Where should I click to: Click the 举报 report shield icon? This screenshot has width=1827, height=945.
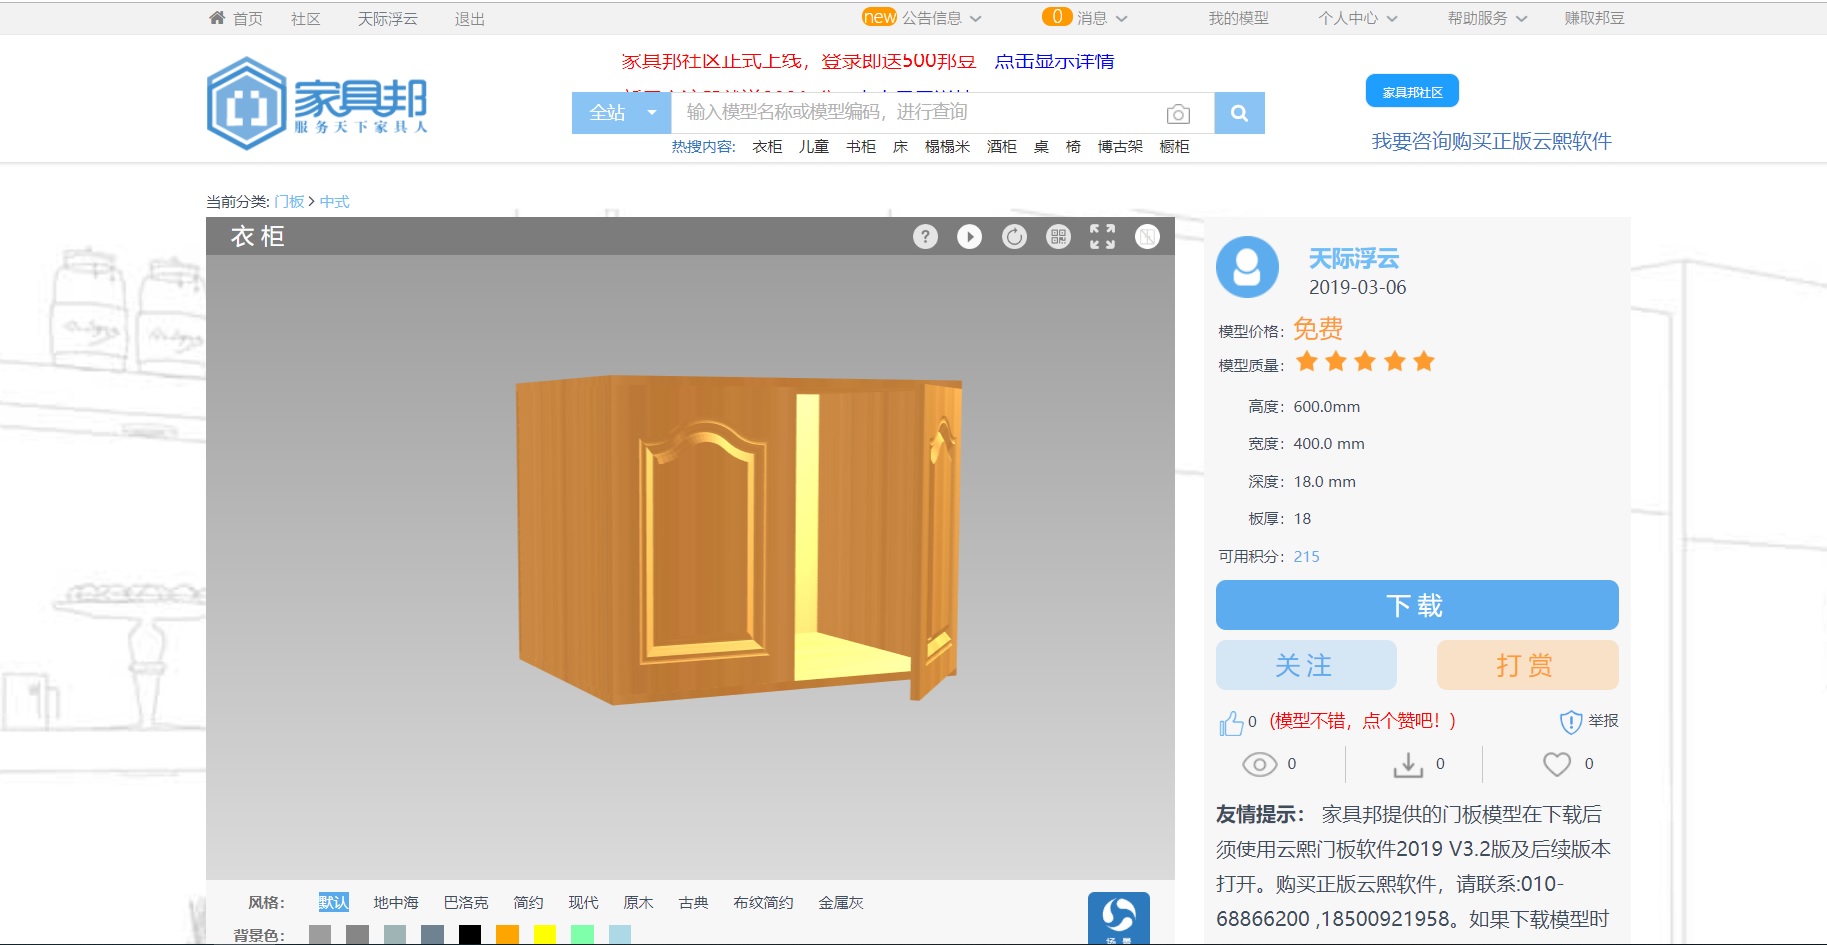point(1570,722)
